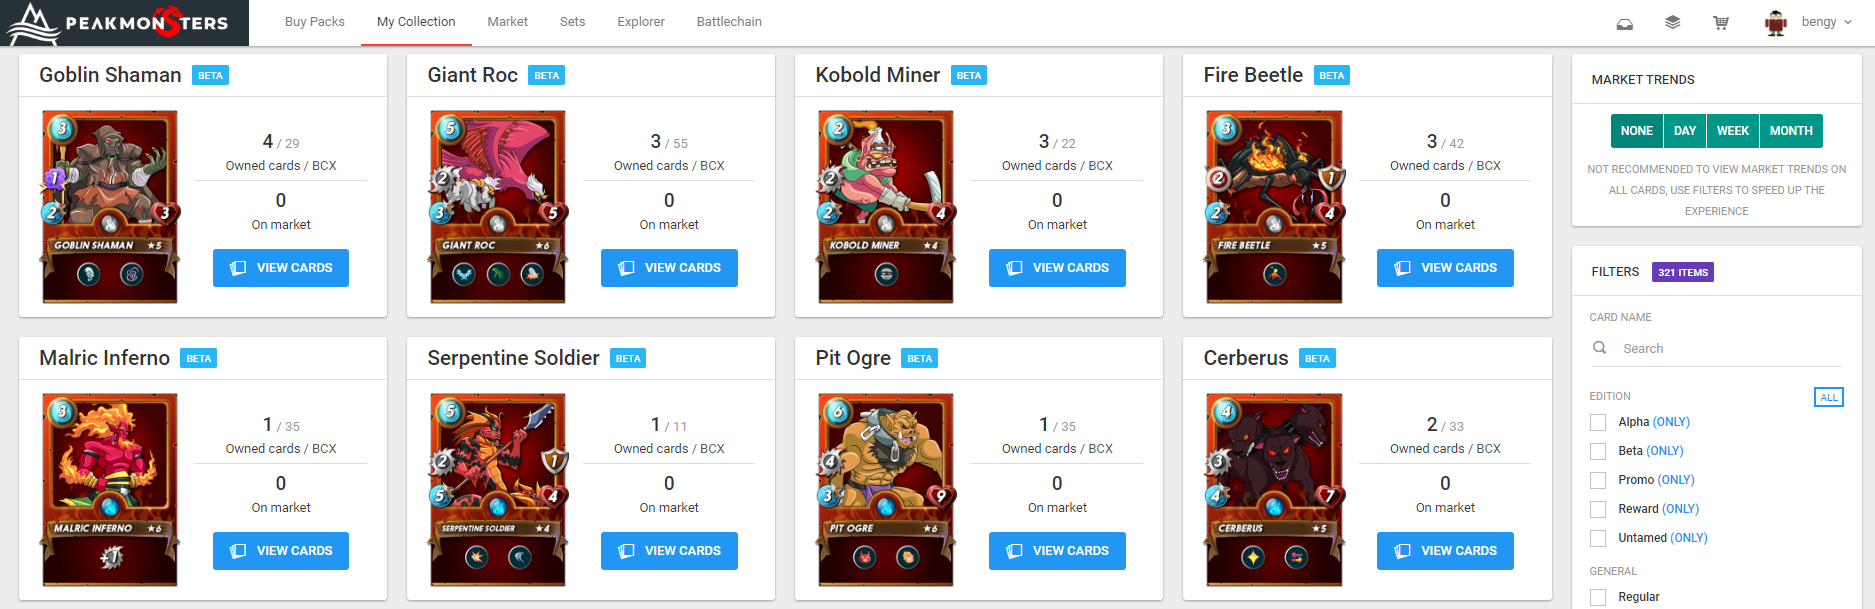Enable the Alpha edition checkbox

(1598, 422)
